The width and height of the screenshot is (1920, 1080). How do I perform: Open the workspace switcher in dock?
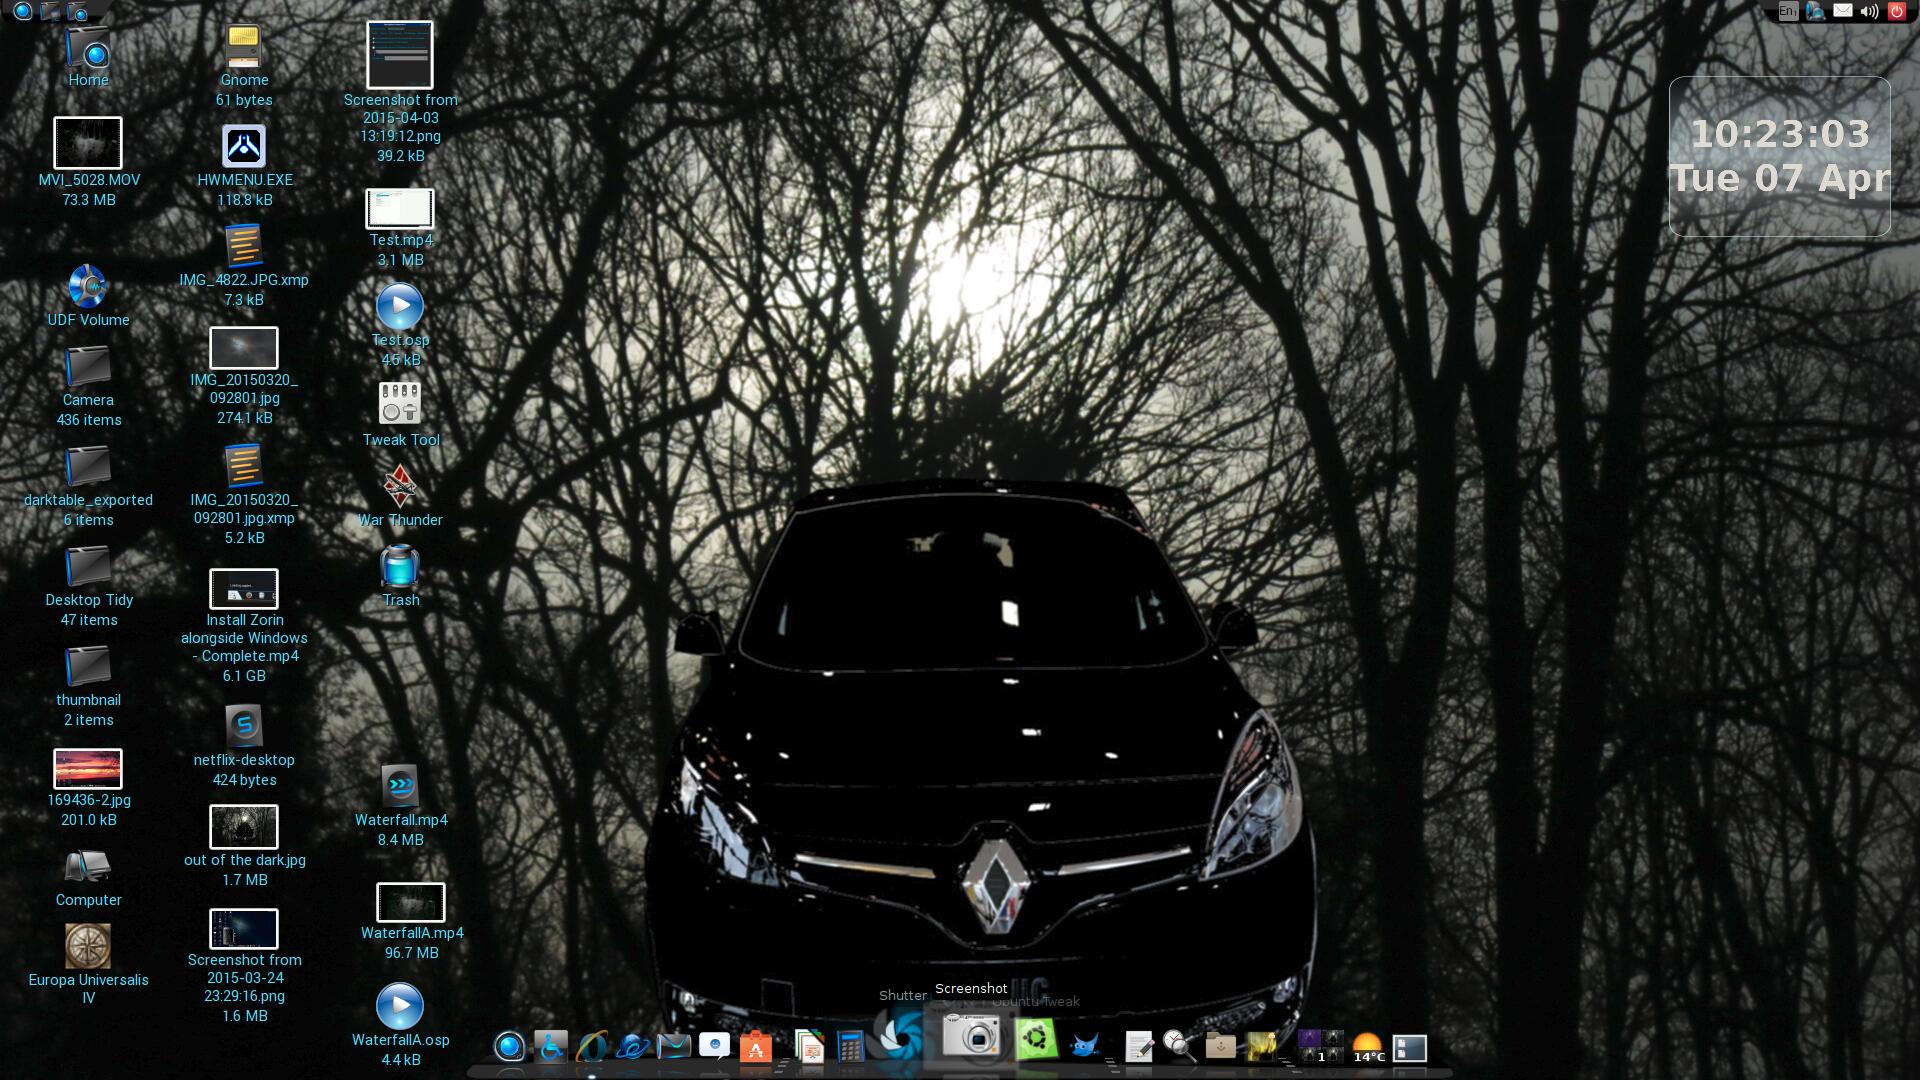coord(1320,1045)
